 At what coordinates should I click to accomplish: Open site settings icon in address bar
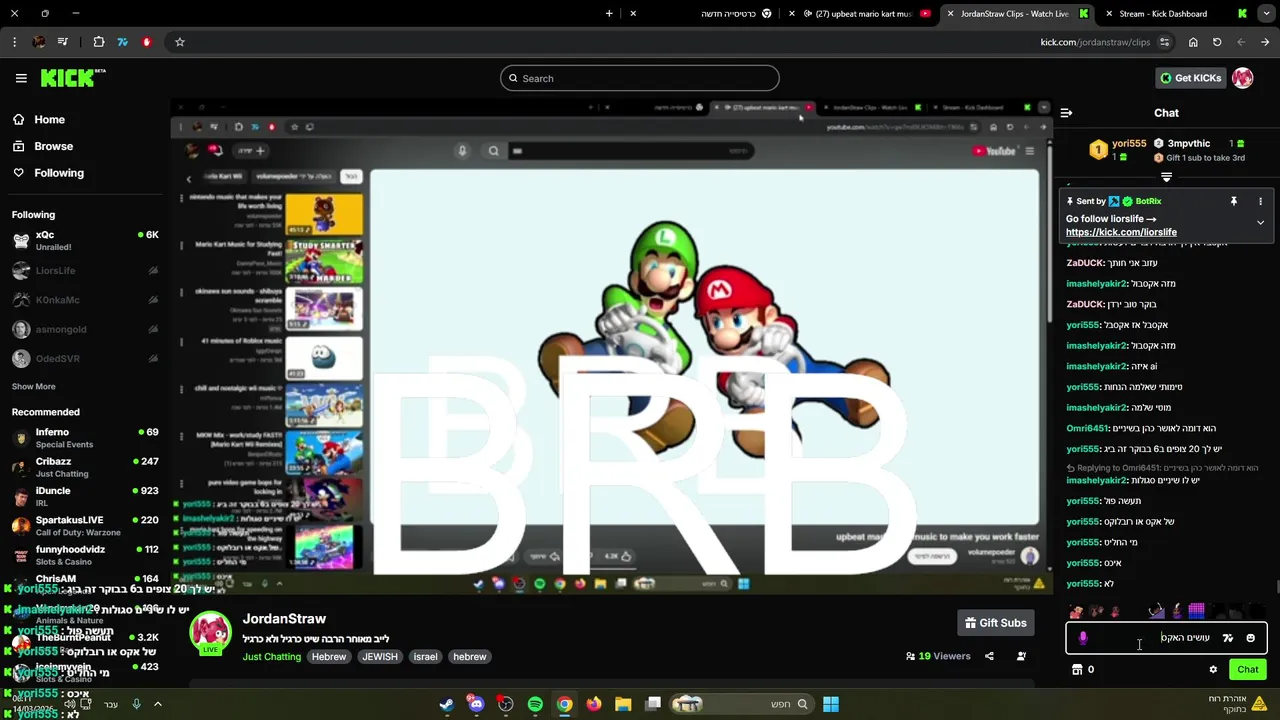click(1165, 42)
